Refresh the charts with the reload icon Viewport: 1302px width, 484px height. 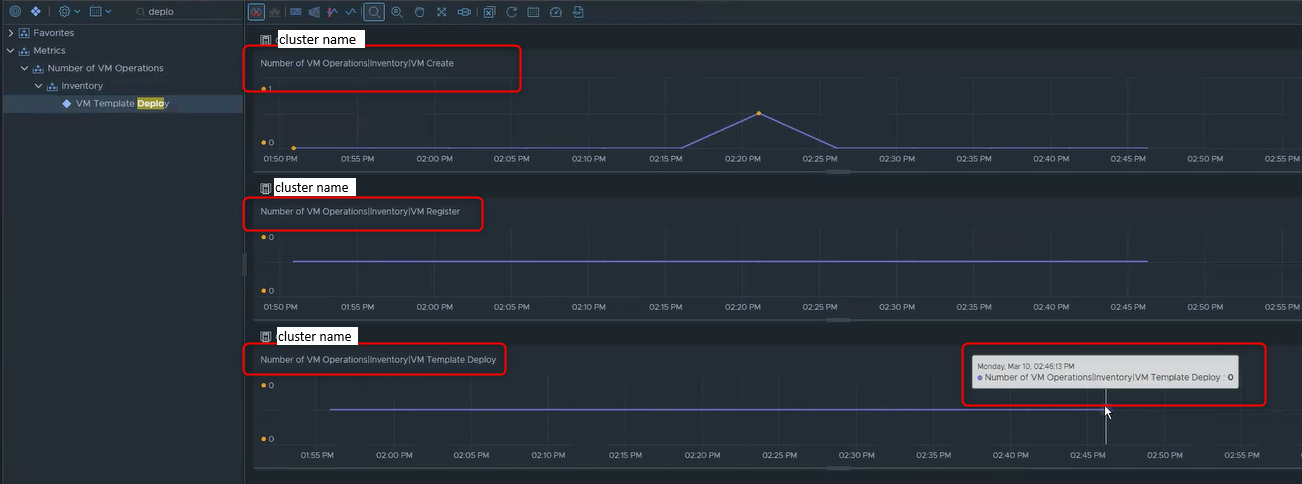pos(511,12)
